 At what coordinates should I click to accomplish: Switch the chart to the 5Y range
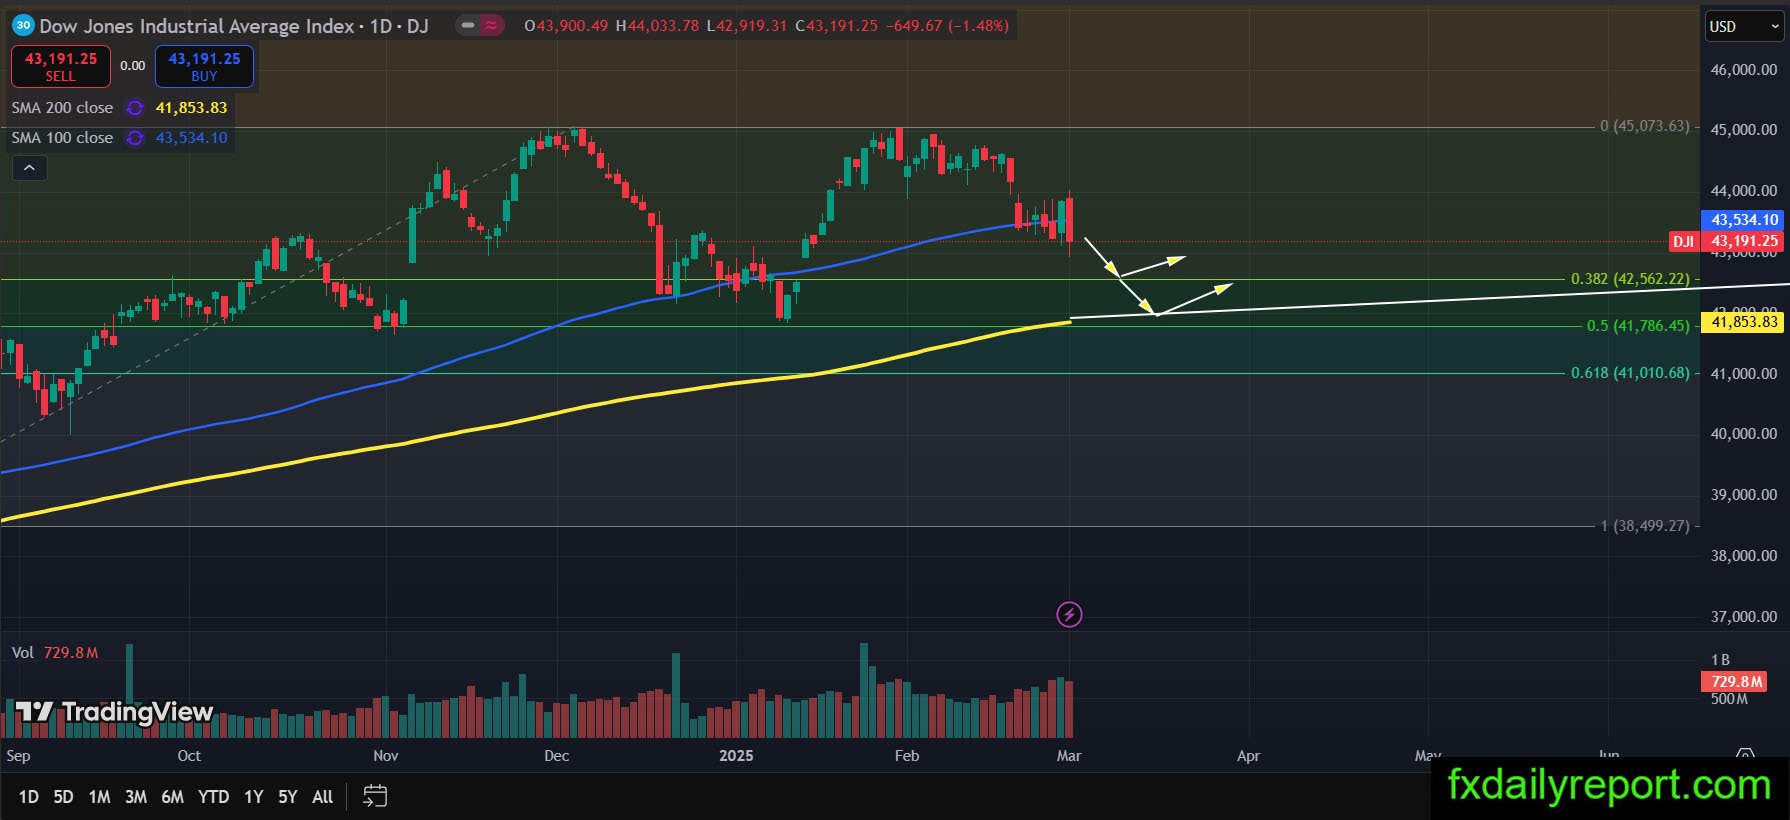click(288, 797)
